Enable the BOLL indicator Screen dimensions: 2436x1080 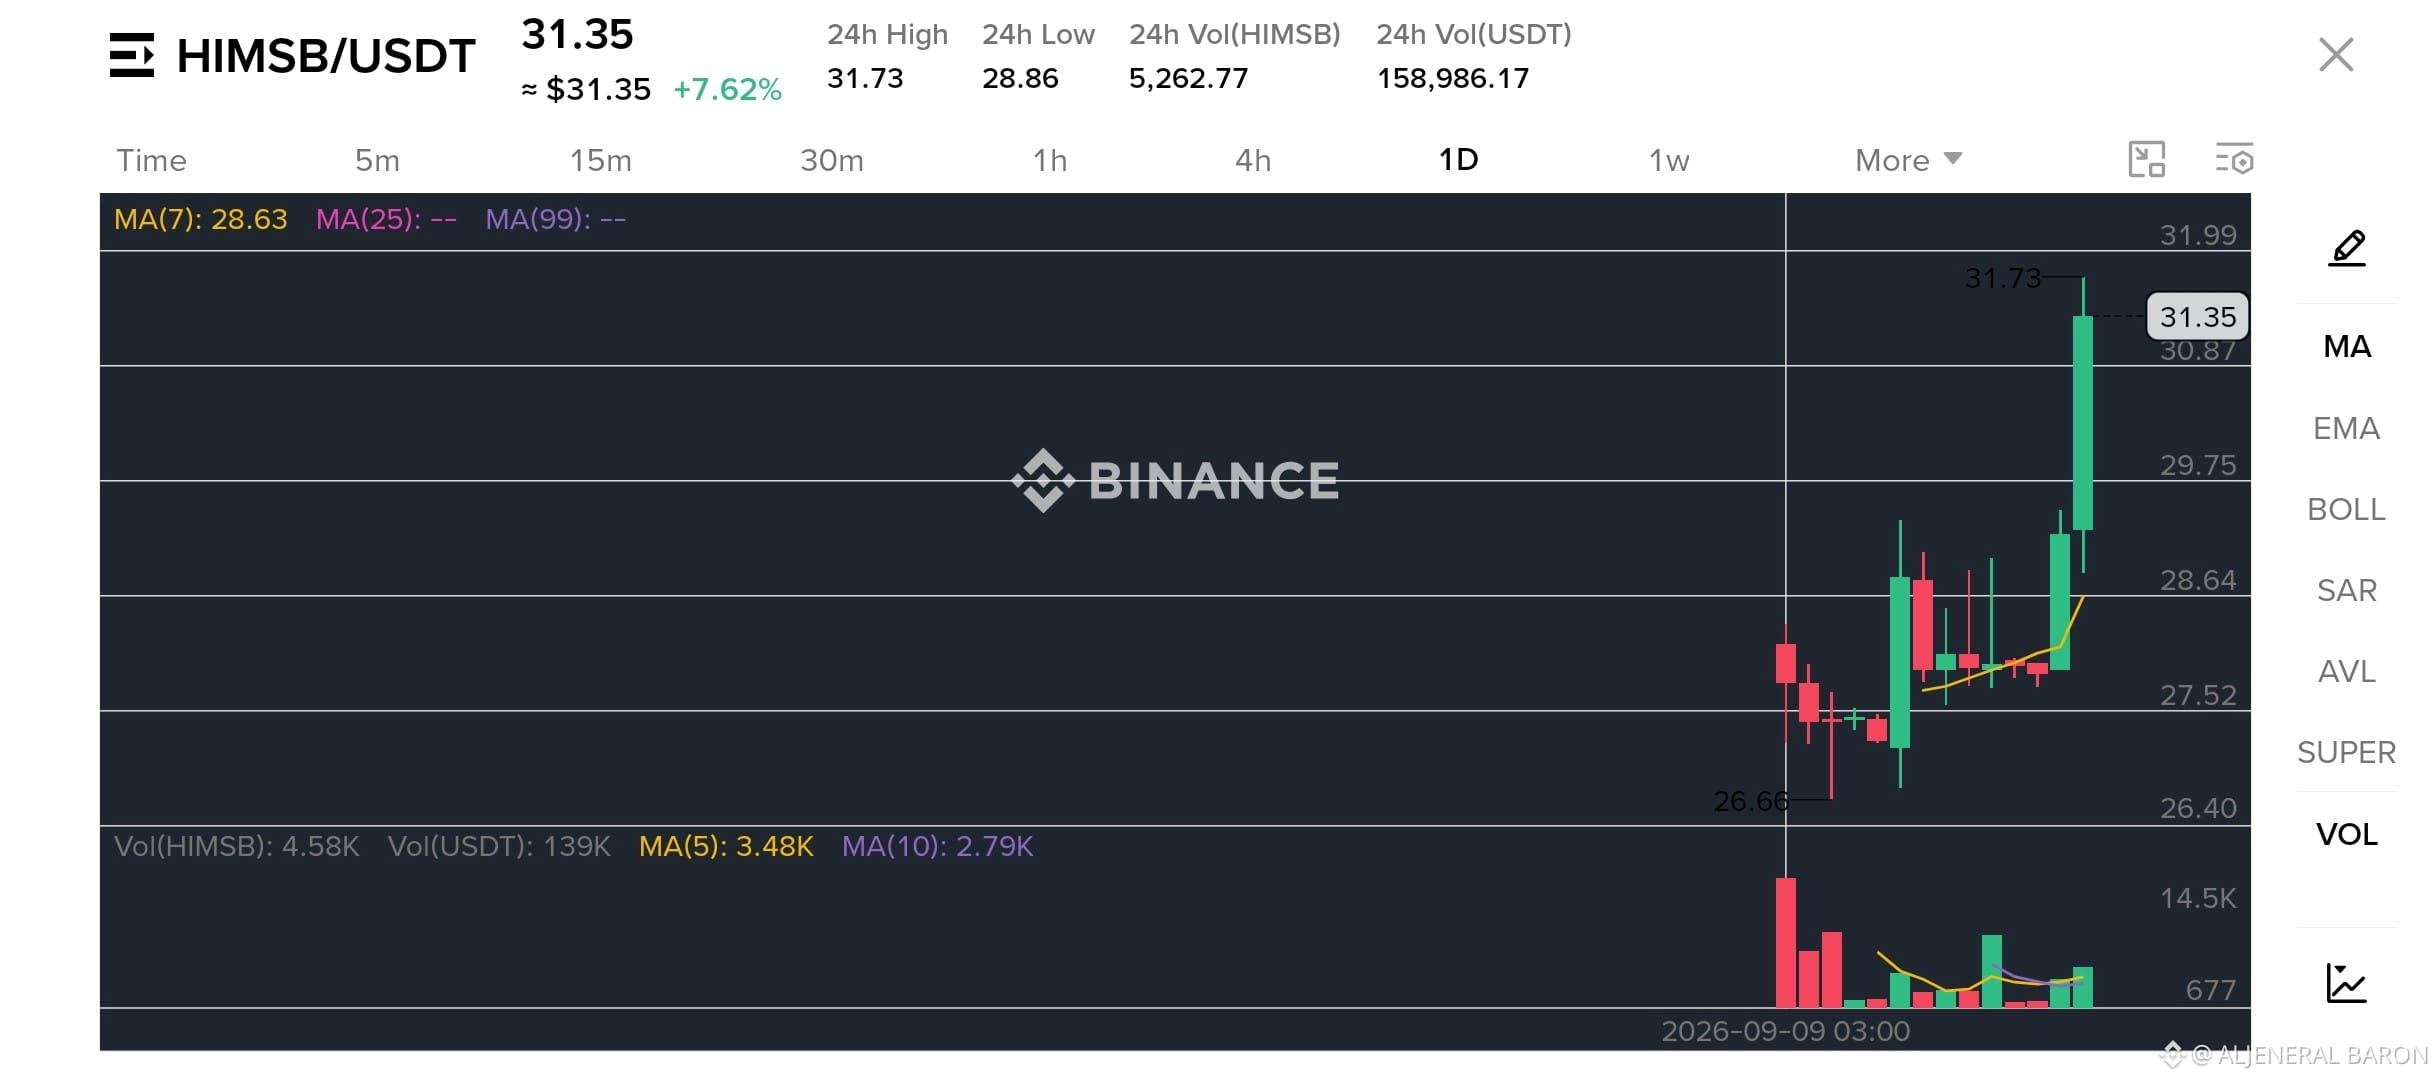pos(2346,509)
